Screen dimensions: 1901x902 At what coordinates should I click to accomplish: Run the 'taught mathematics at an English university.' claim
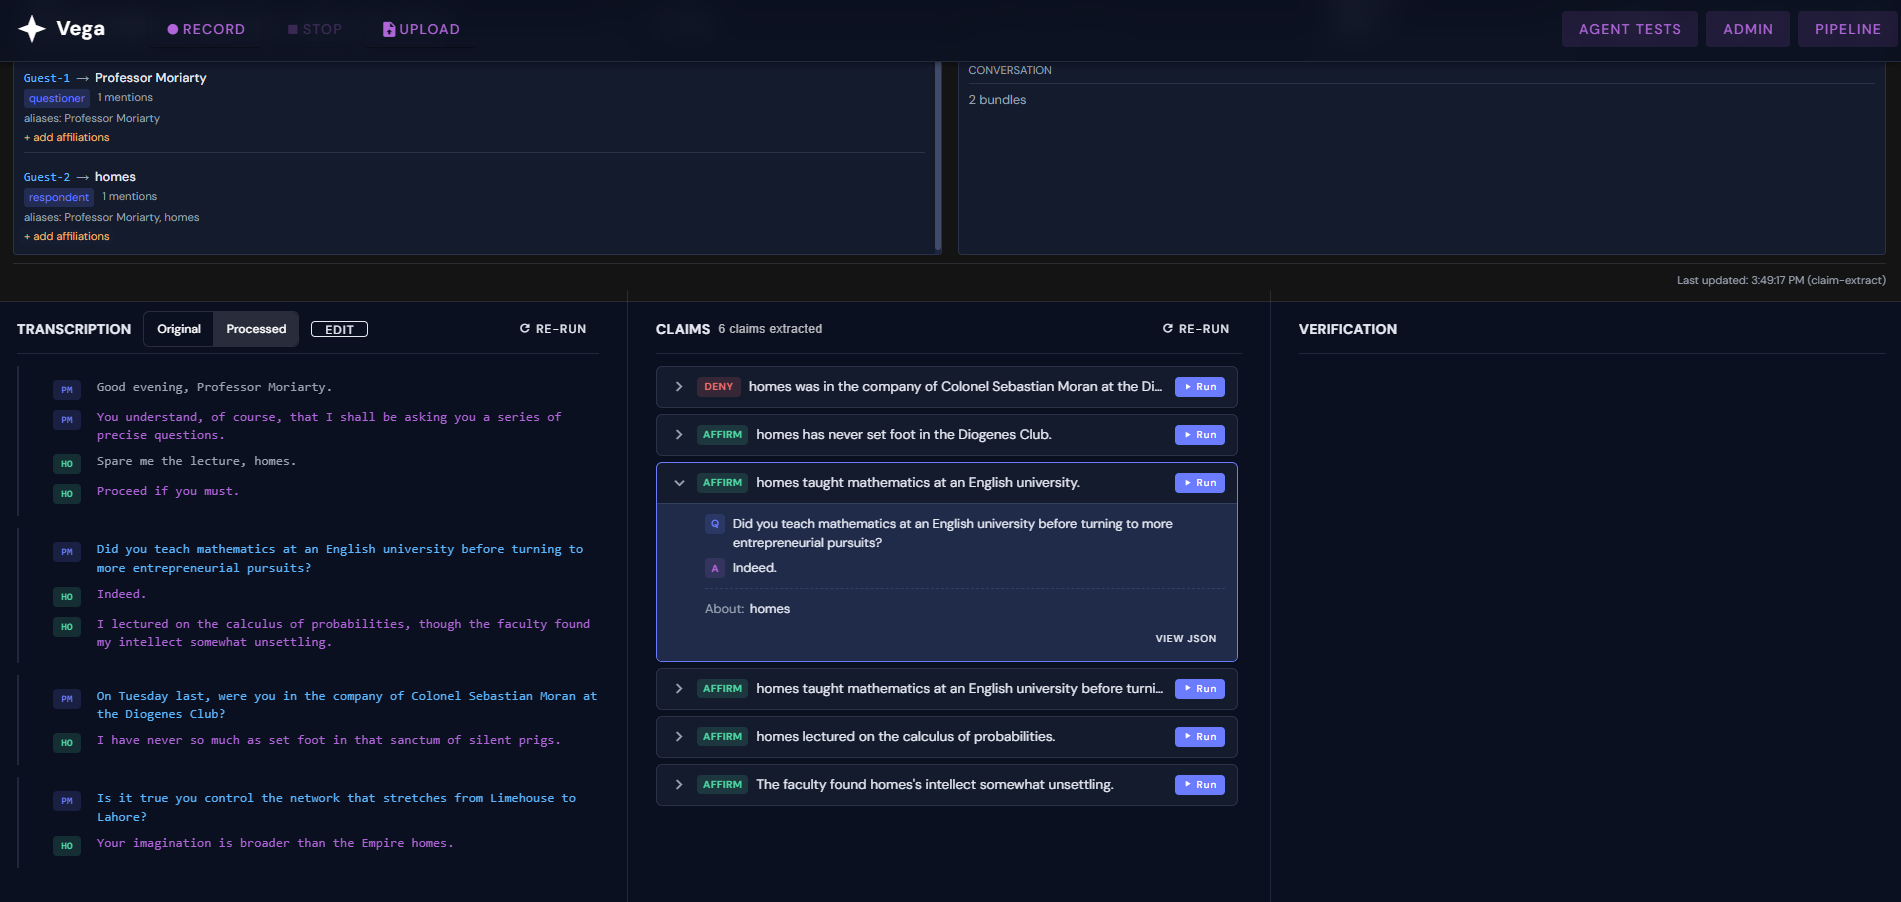click(1200, 483)
